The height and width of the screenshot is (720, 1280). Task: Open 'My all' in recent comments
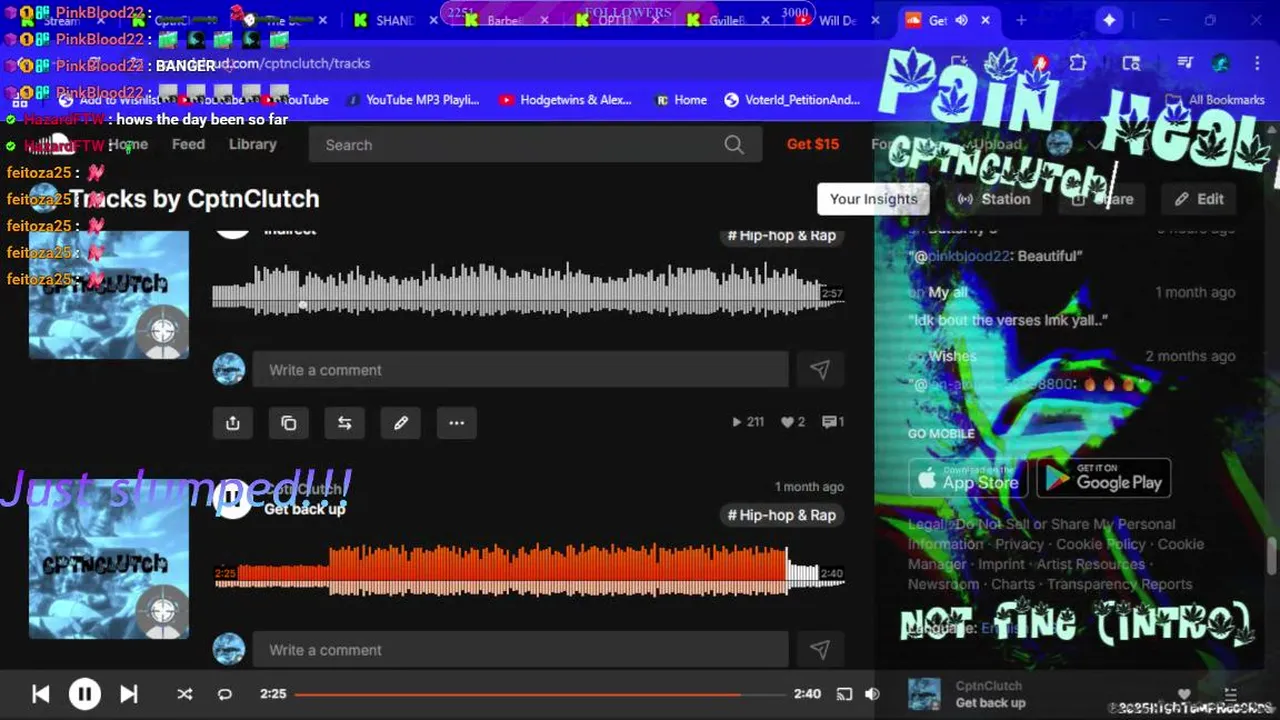948,292
